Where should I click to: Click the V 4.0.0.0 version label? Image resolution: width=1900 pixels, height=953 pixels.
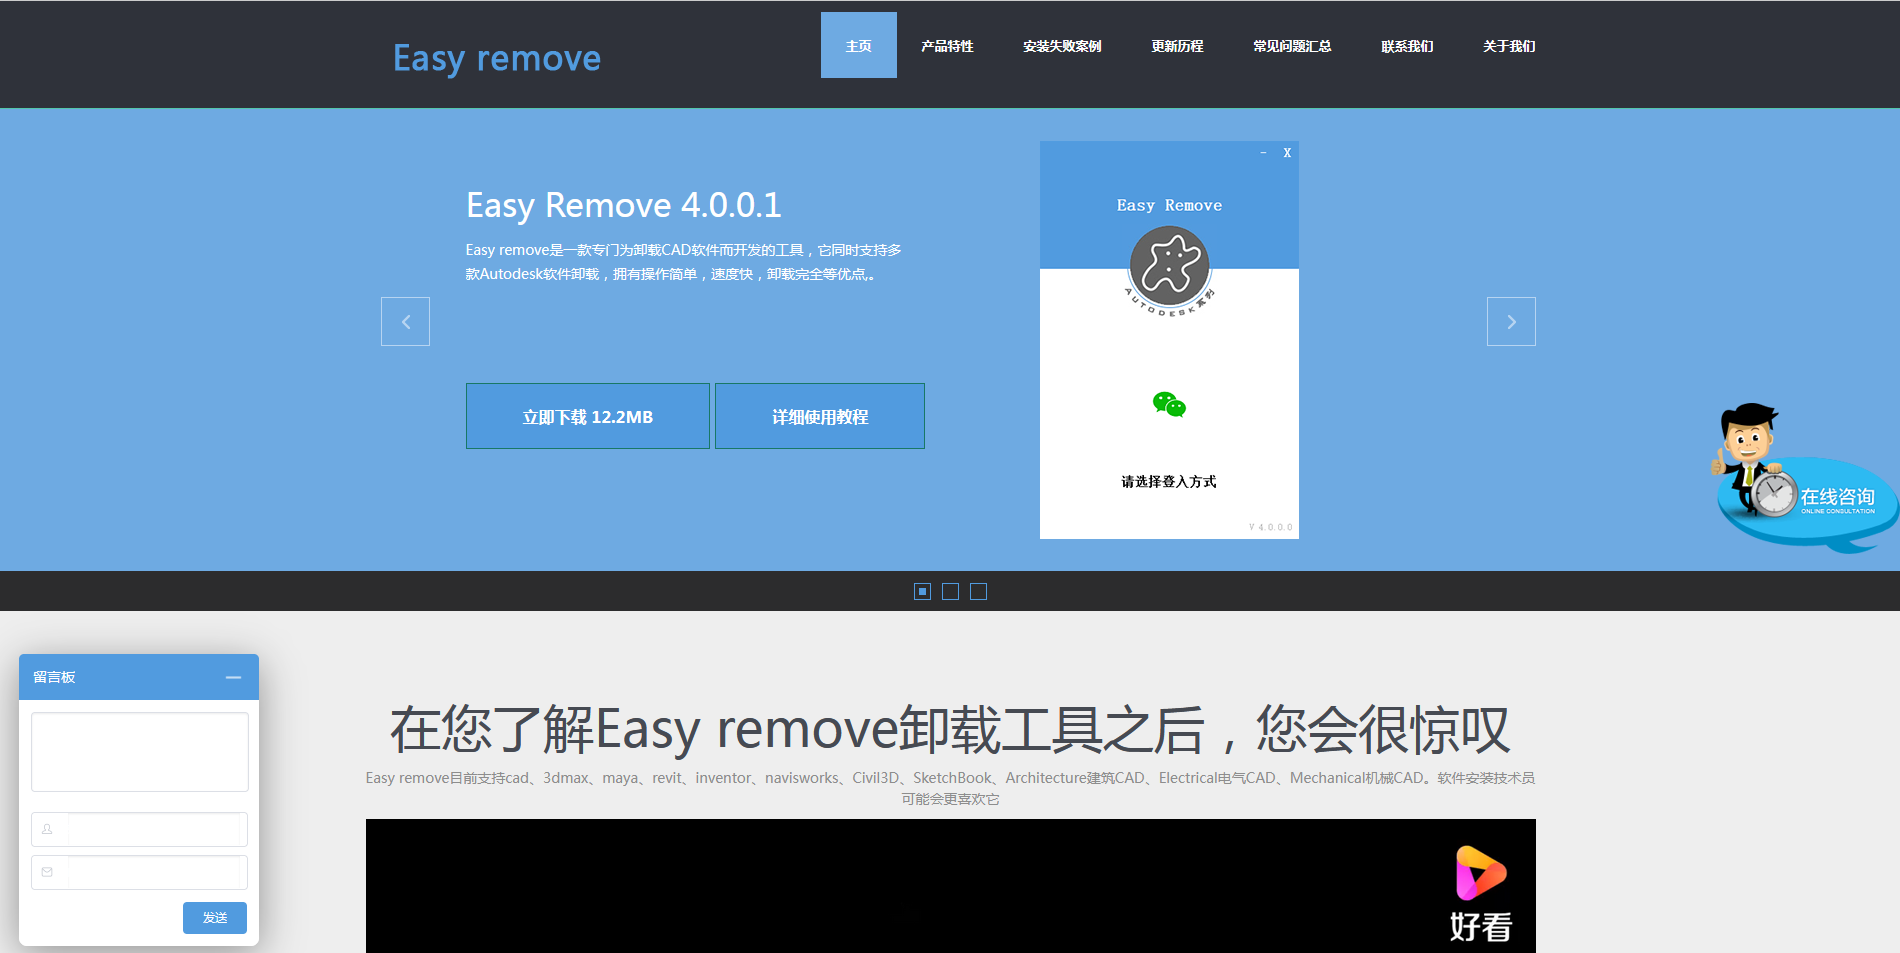(x=1271, y=527)
